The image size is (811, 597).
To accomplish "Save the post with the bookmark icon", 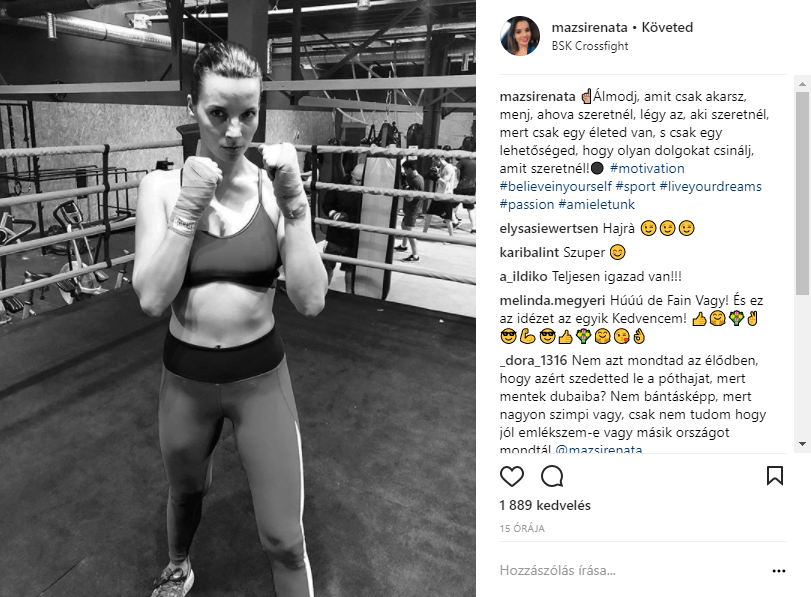I will pos(775,475).
